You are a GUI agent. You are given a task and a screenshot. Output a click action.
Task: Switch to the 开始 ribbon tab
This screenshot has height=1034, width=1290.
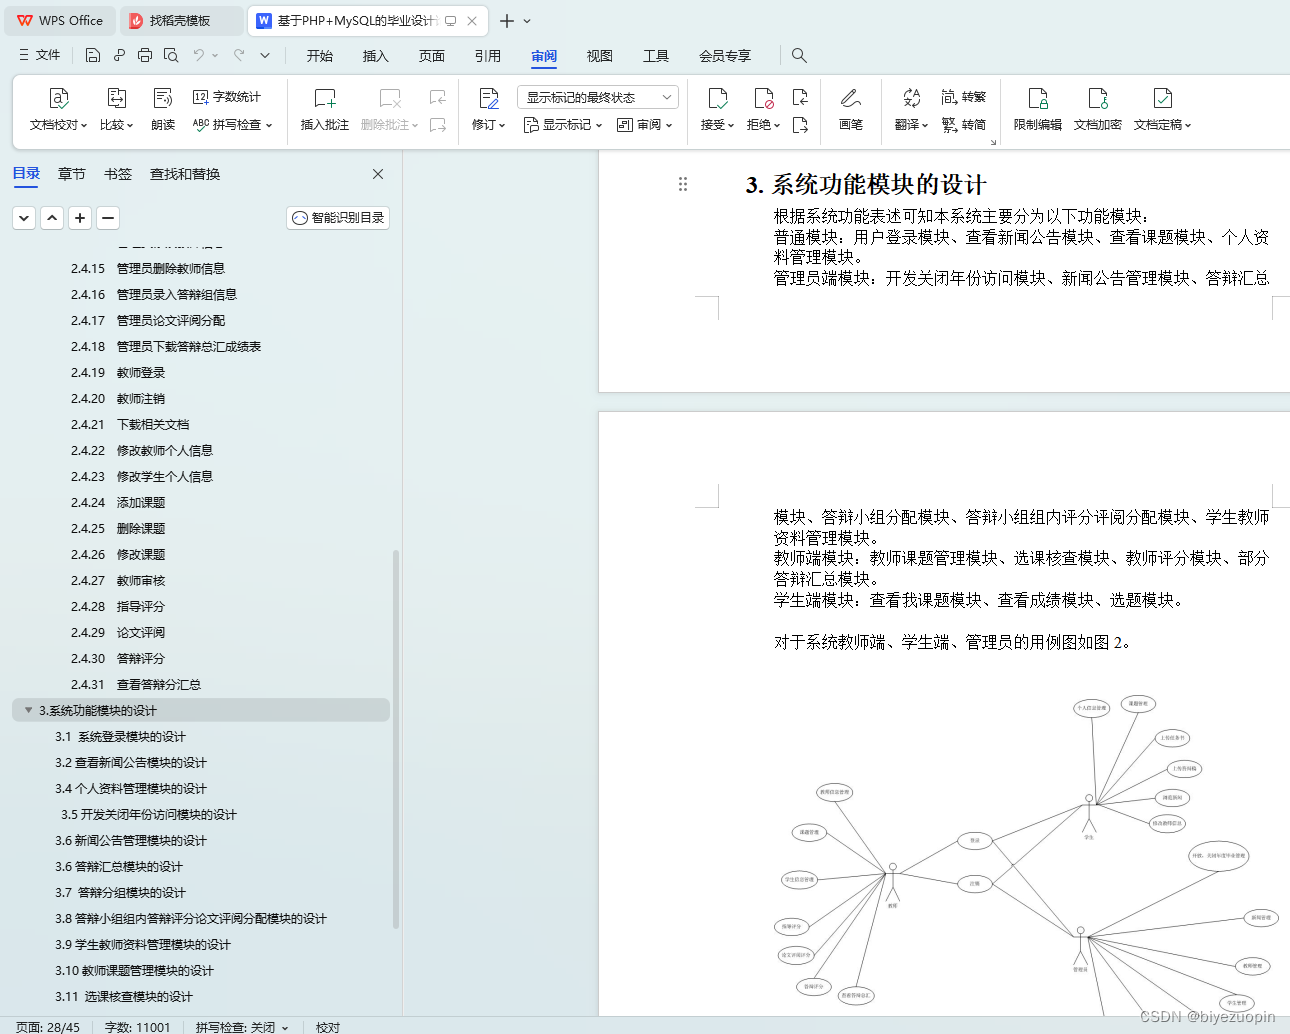pos(320,56)
